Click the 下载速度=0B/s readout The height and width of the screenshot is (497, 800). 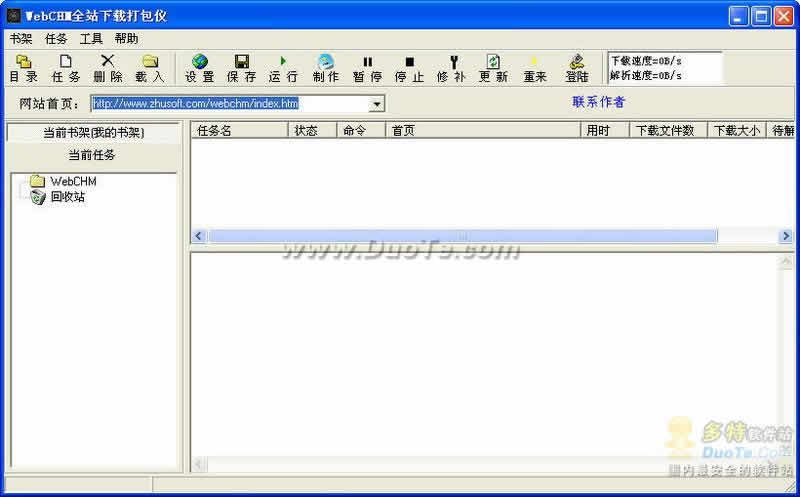click(646, 61)
